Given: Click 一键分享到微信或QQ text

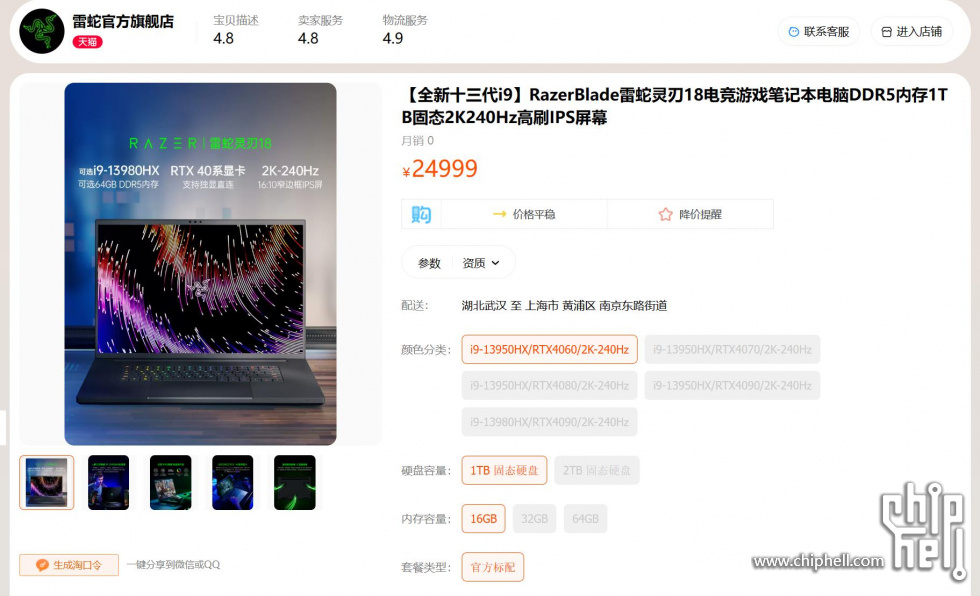Looking at the screenshot, I should [x=173, y=565].
